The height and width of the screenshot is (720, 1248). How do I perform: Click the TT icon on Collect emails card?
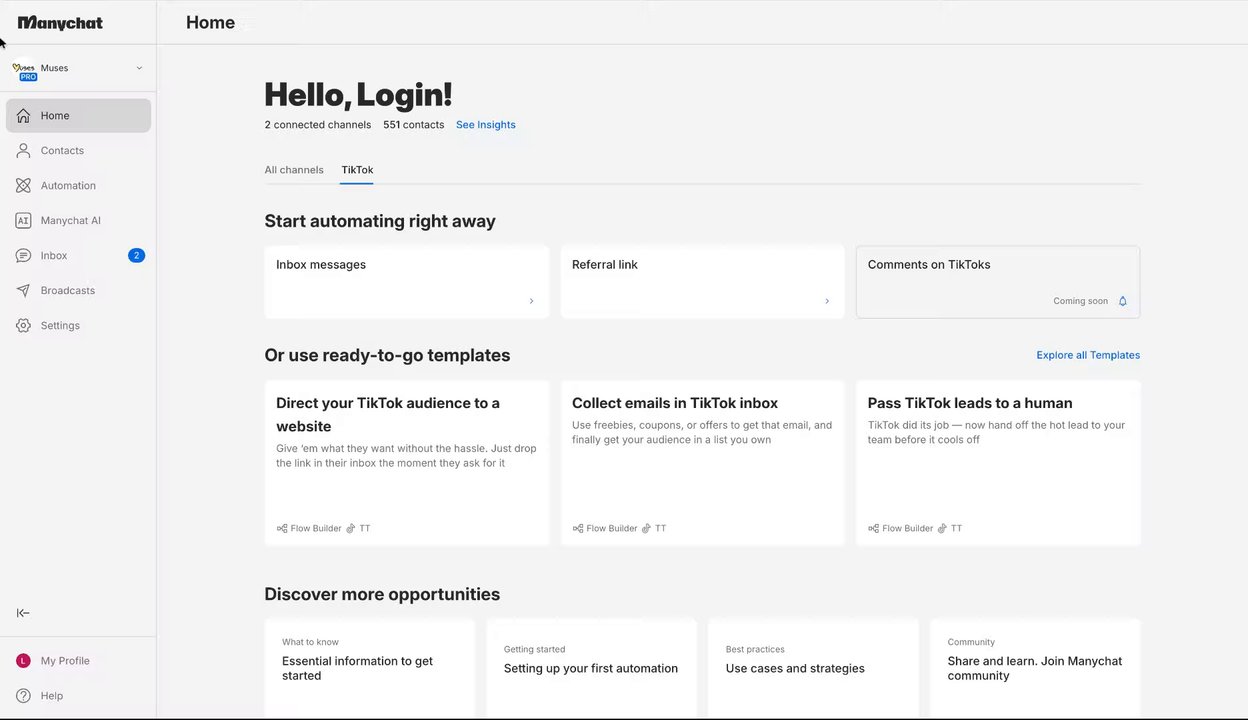coord(647,529)
